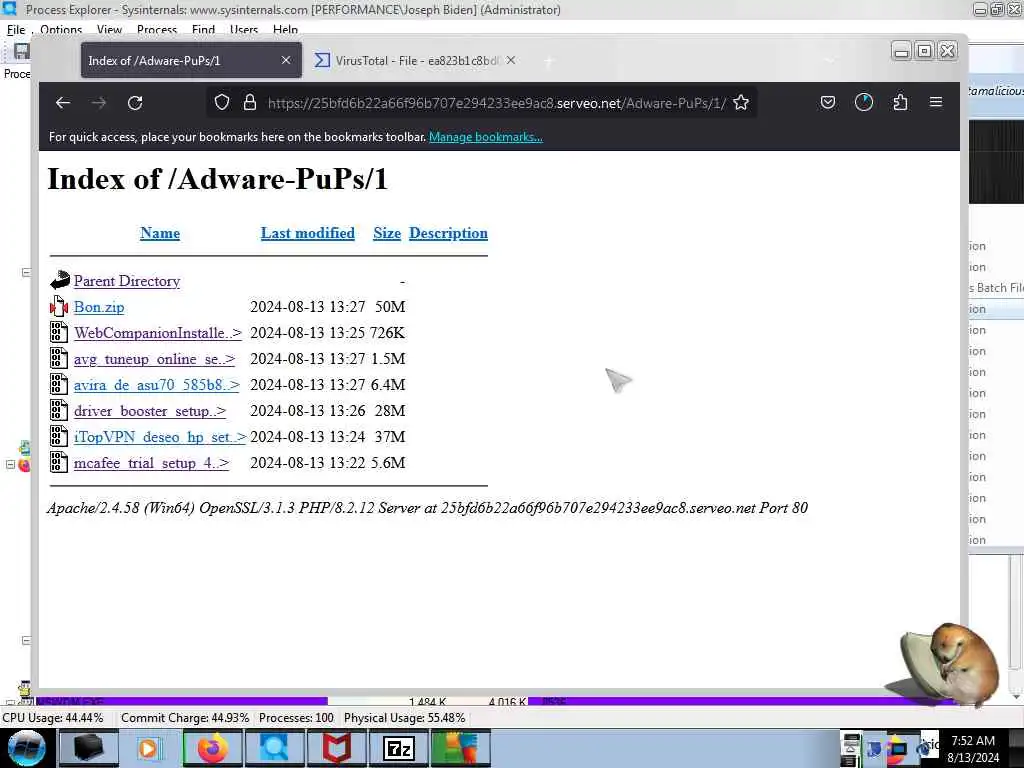Image resolution: width=1024 pixels, height=768 pixels.
Task: Click the CPU Usage 44.44% status entry
Action: [53, 718]
